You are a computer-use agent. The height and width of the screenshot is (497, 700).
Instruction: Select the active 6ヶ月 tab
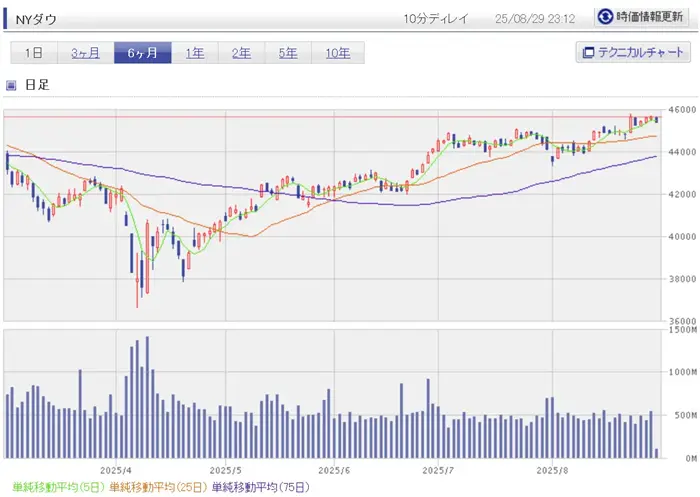point(143,53)
